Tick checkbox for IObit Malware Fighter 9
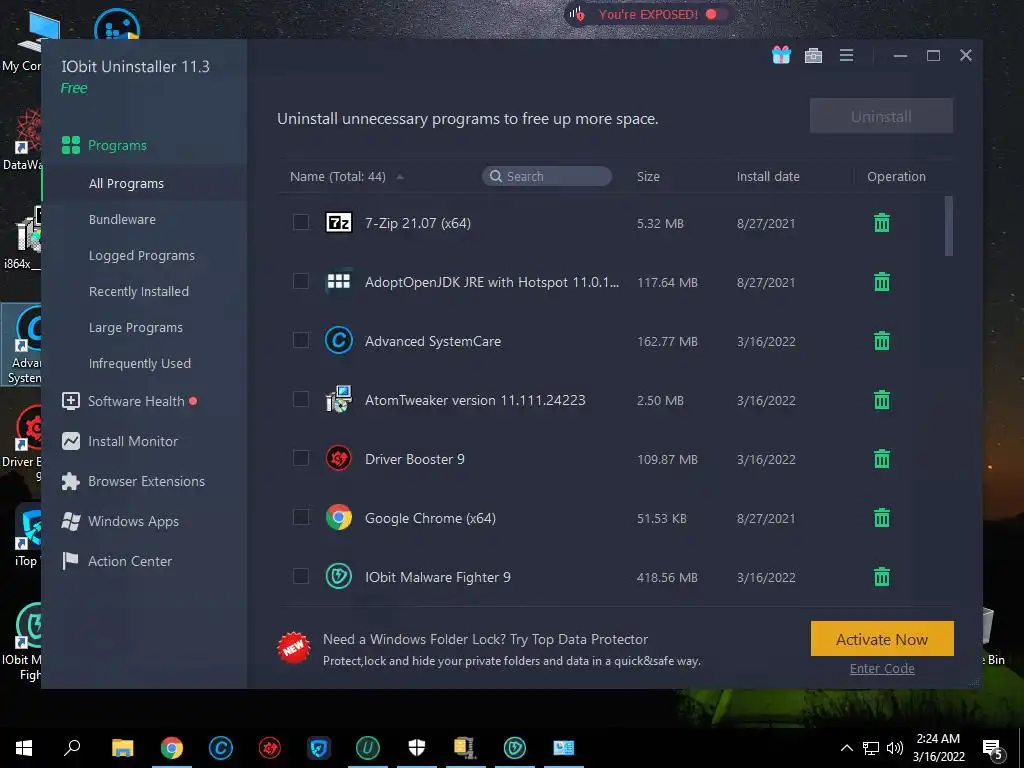 [x=301, y=576]
